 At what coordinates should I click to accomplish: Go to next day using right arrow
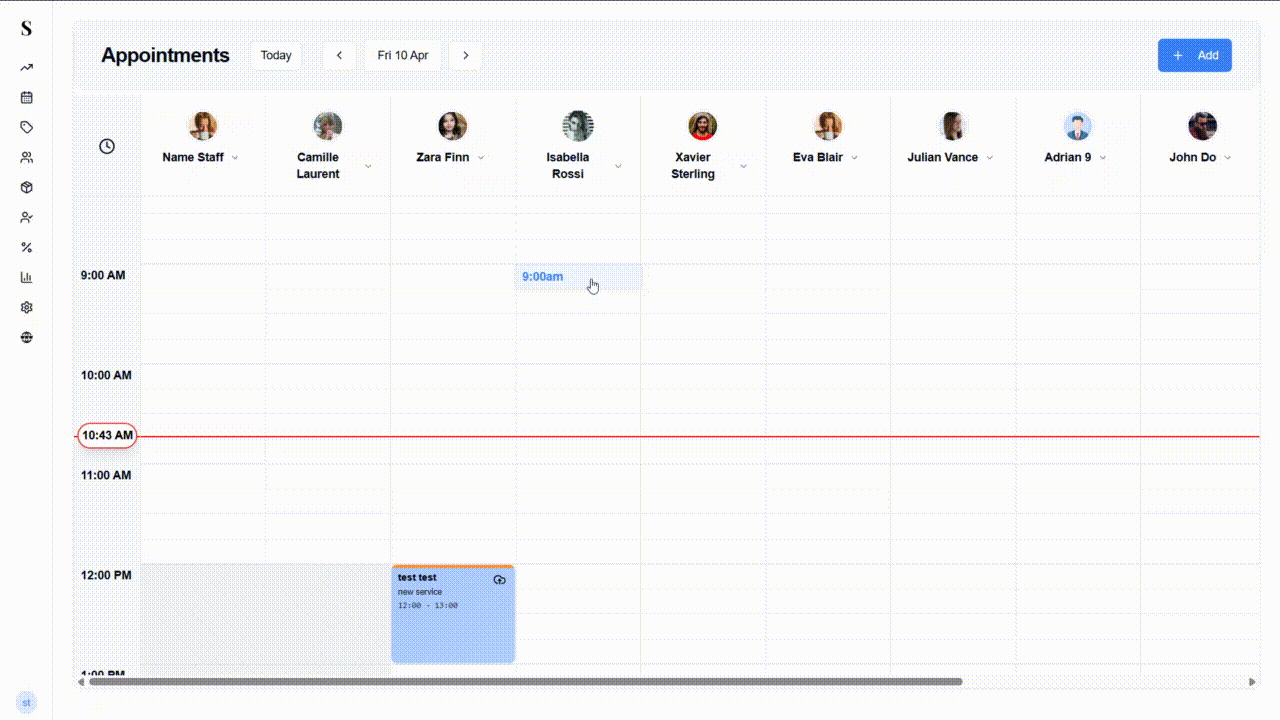click(x=465, y=55)
